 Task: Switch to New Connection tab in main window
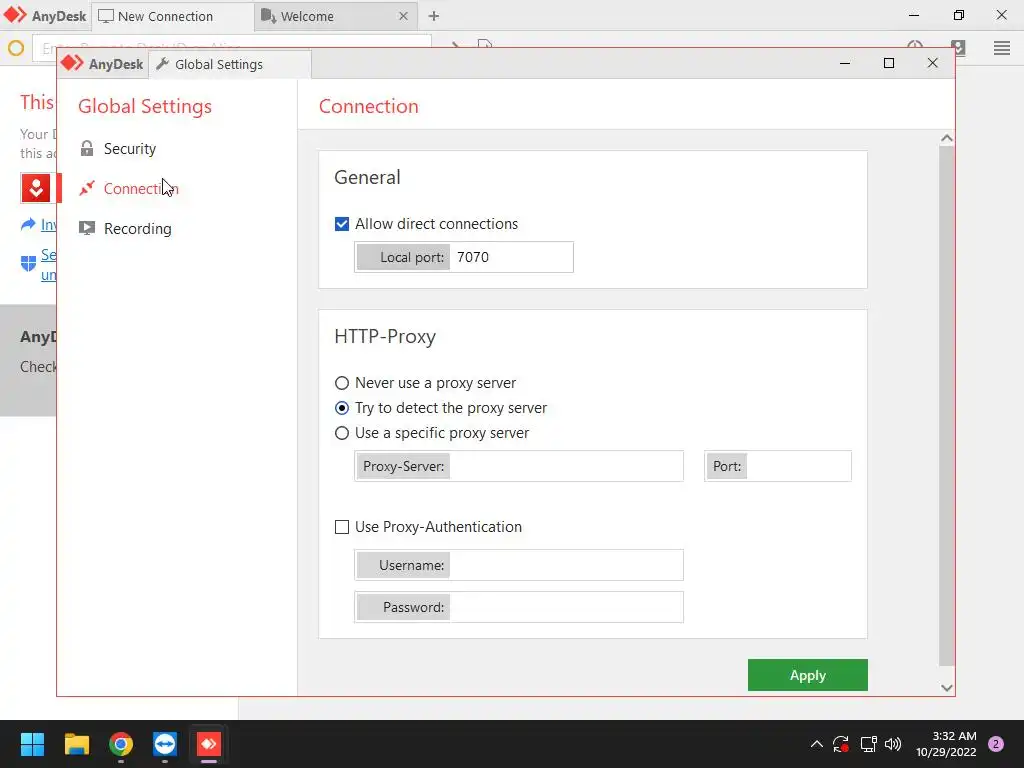(172, 16)
